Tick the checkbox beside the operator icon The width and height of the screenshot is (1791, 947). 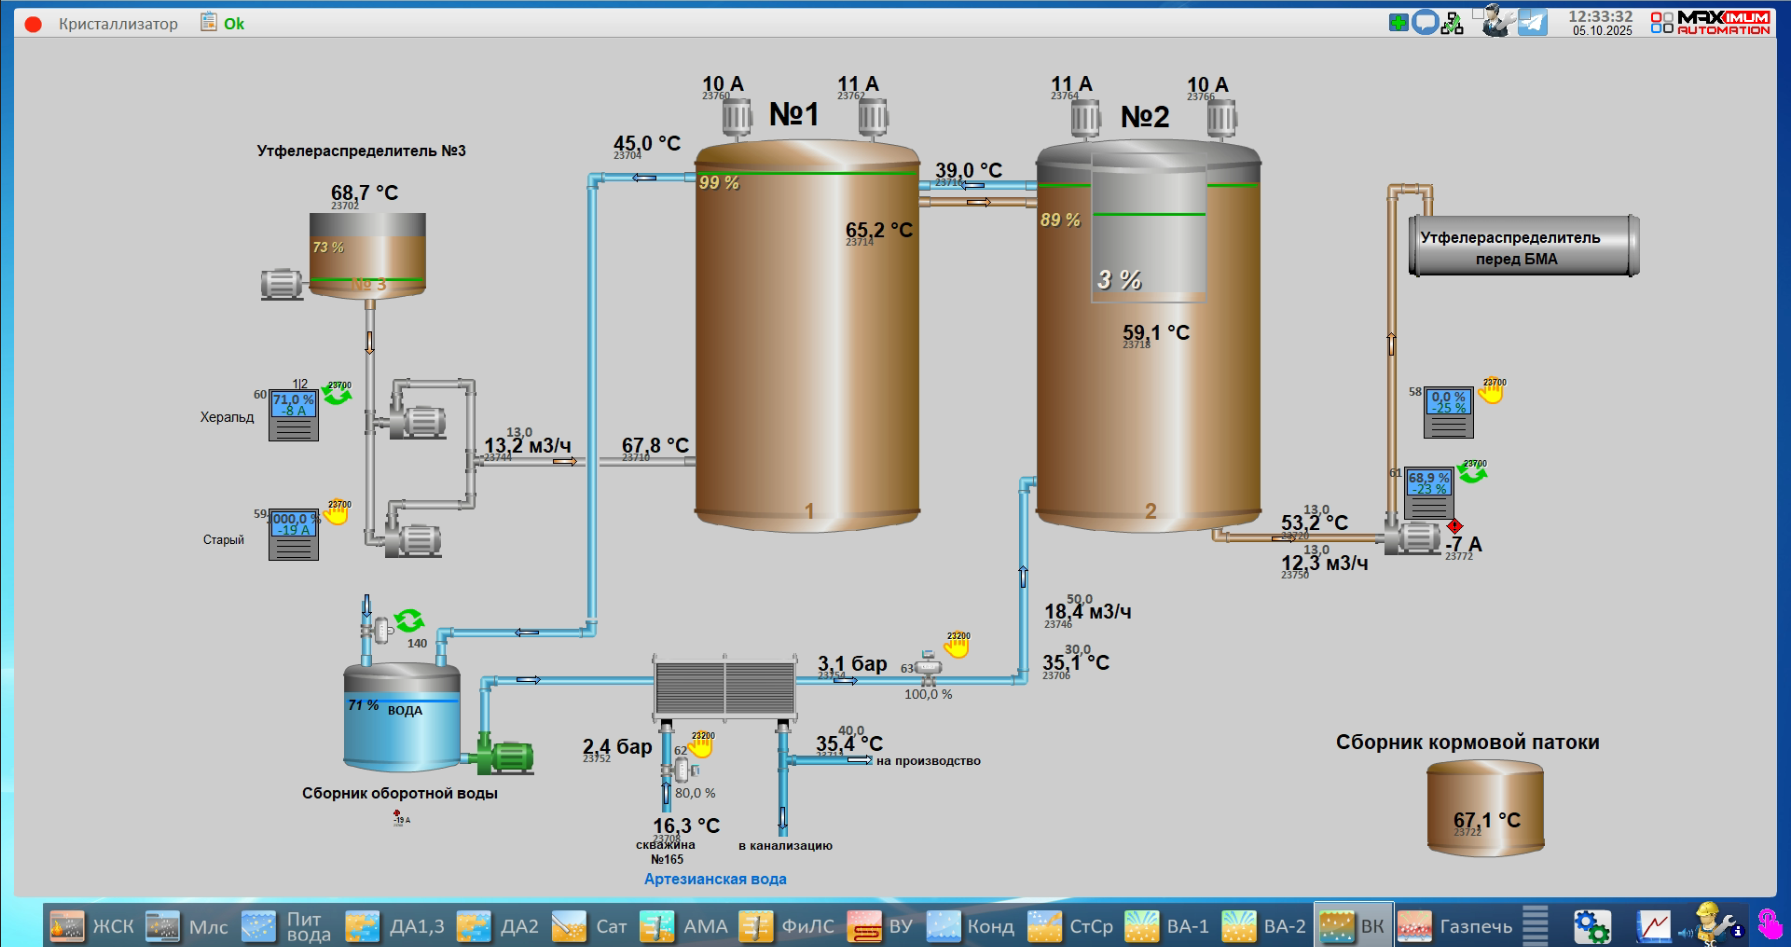tap(1478, 14)
